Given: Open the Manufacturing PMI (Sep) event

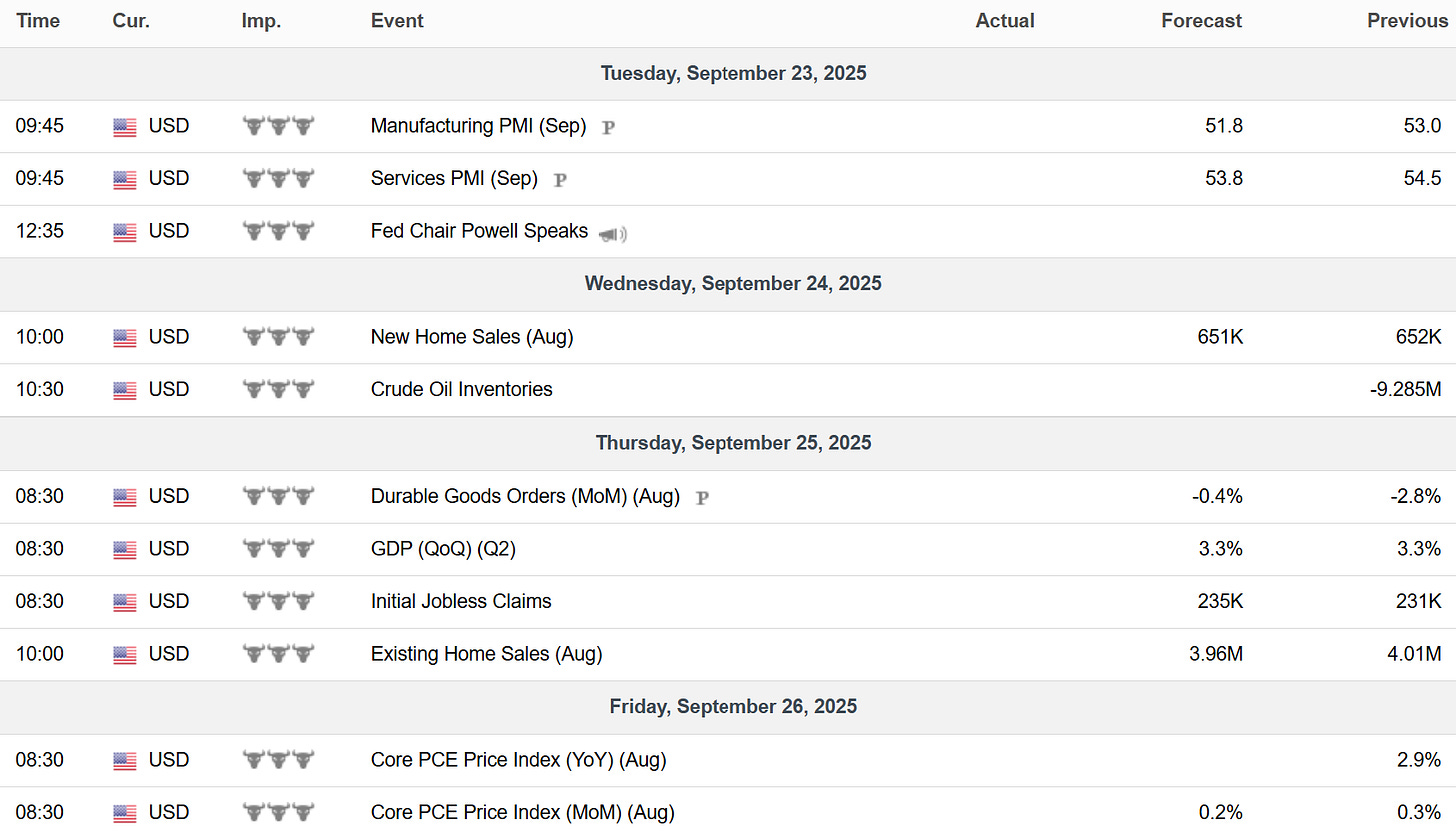Looking at the screenshot, I should pos(478,126).
